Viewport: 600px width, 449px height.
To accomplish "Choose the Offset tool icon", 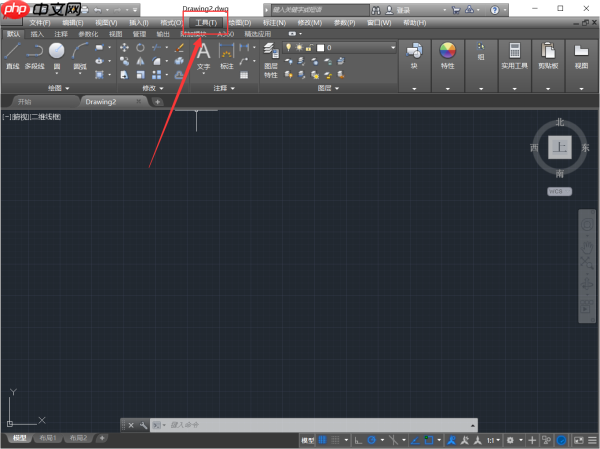I will 179,75.
